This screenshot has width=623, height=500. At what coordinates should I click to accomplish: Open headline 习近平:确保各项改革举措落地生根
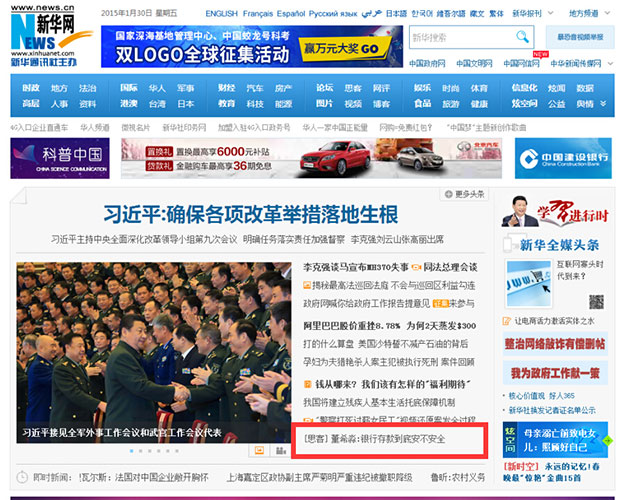click(251, 215)
